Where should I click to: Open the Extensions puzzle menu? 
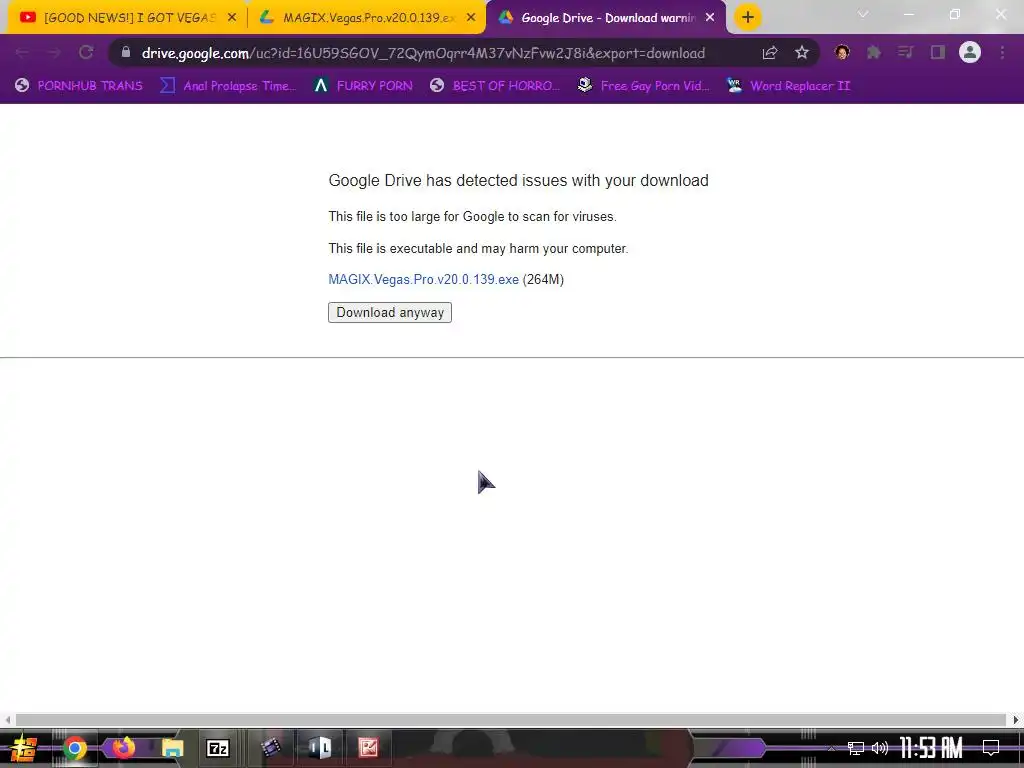pyautogui.click(x=874, y=52)
